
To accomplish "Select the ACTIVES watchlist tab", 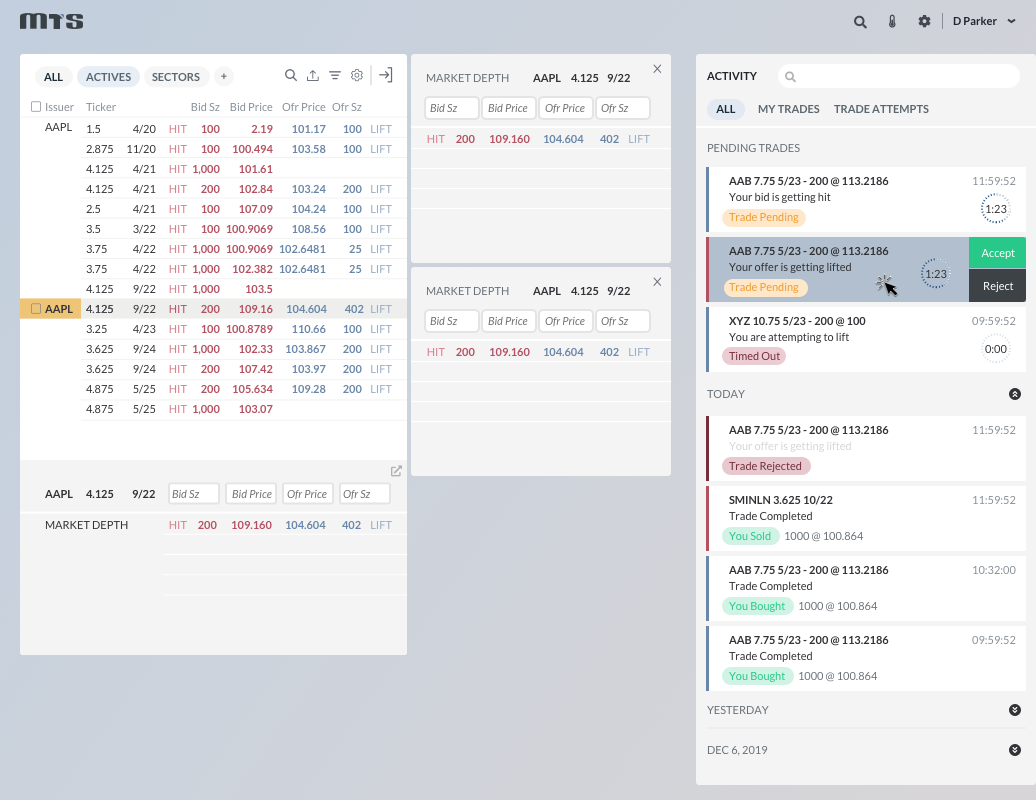I will click(x=108, y=77).
